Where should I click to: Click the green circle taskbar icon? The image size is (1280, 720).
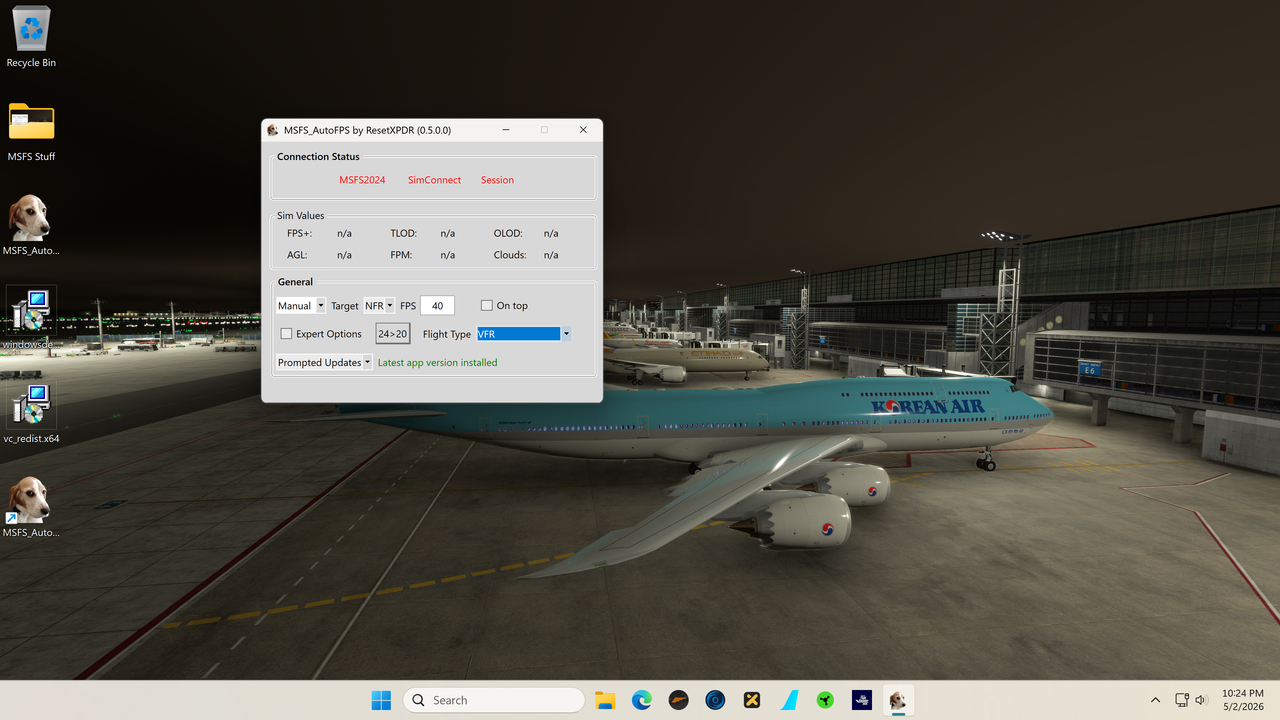(x=825, y=700)
